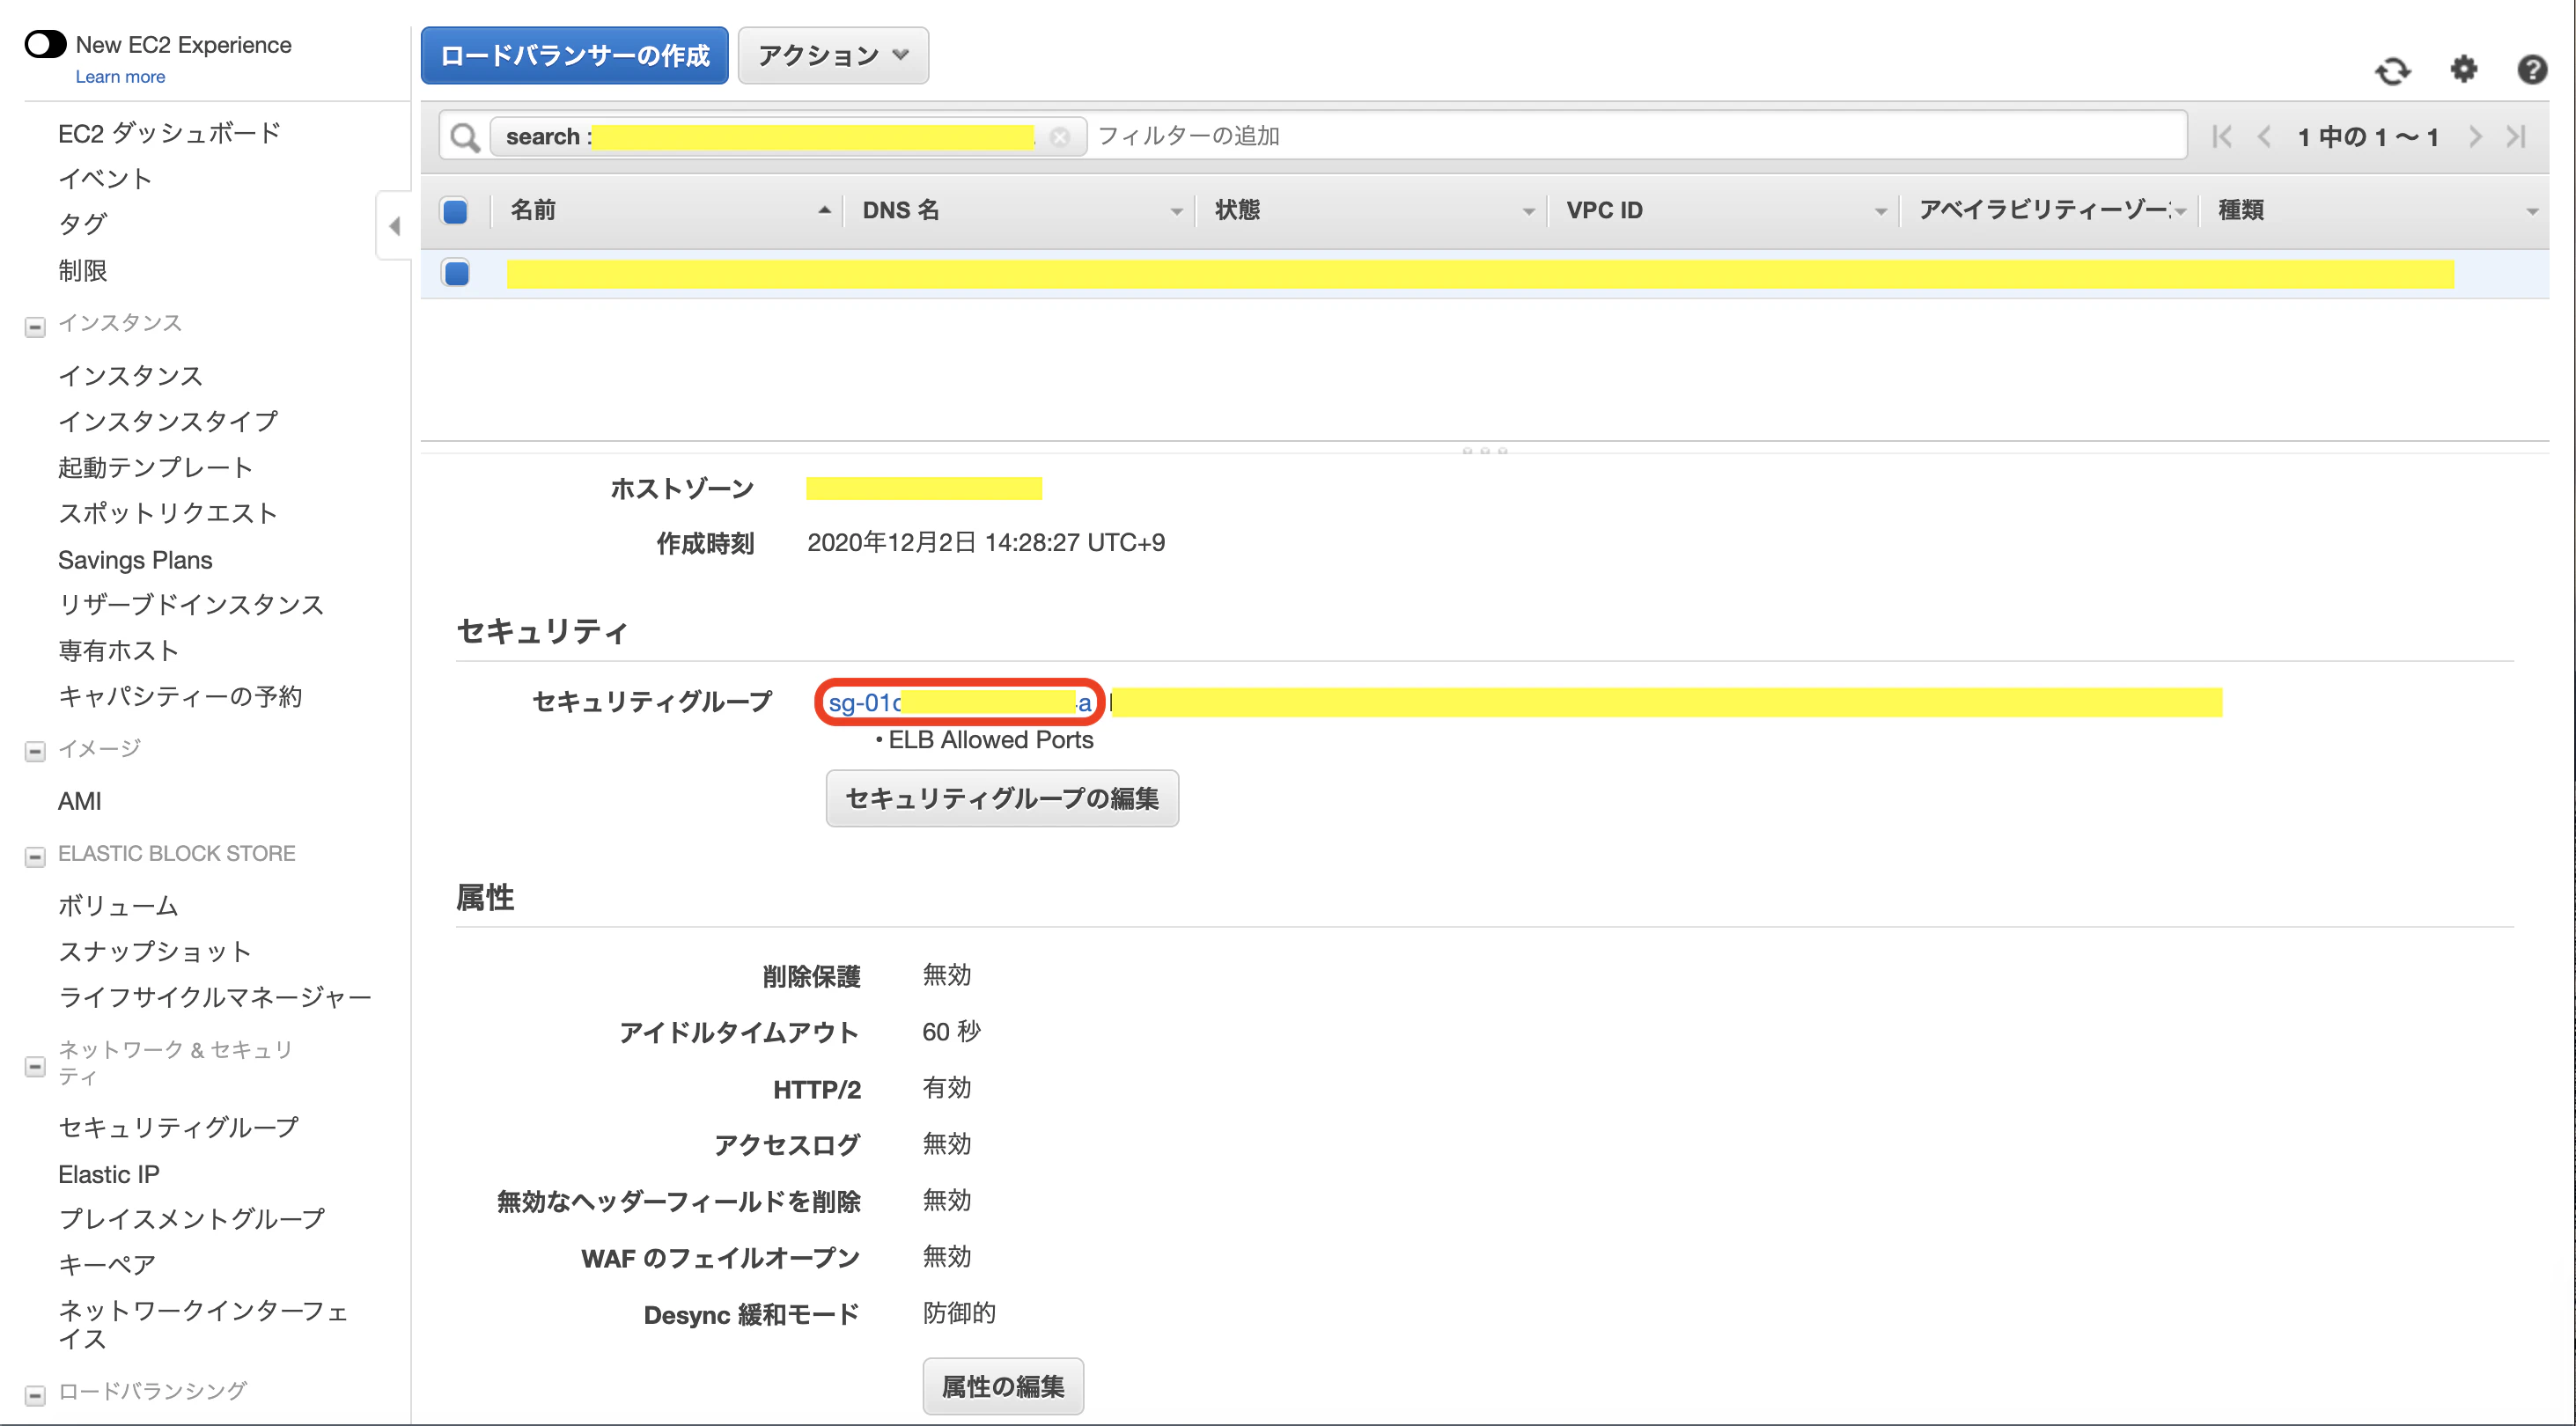Open セキュリティグループ in the sidebar
This screenshot has width=2576, height=1426.
pos(179,1127)
